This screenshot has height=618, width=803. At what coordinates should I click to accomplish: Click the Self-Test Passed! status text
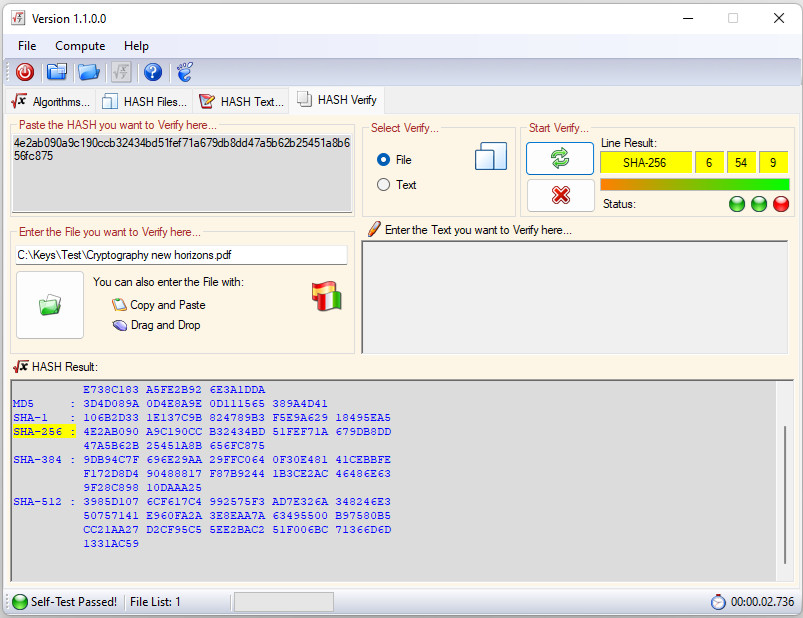(x=74, y=602)
